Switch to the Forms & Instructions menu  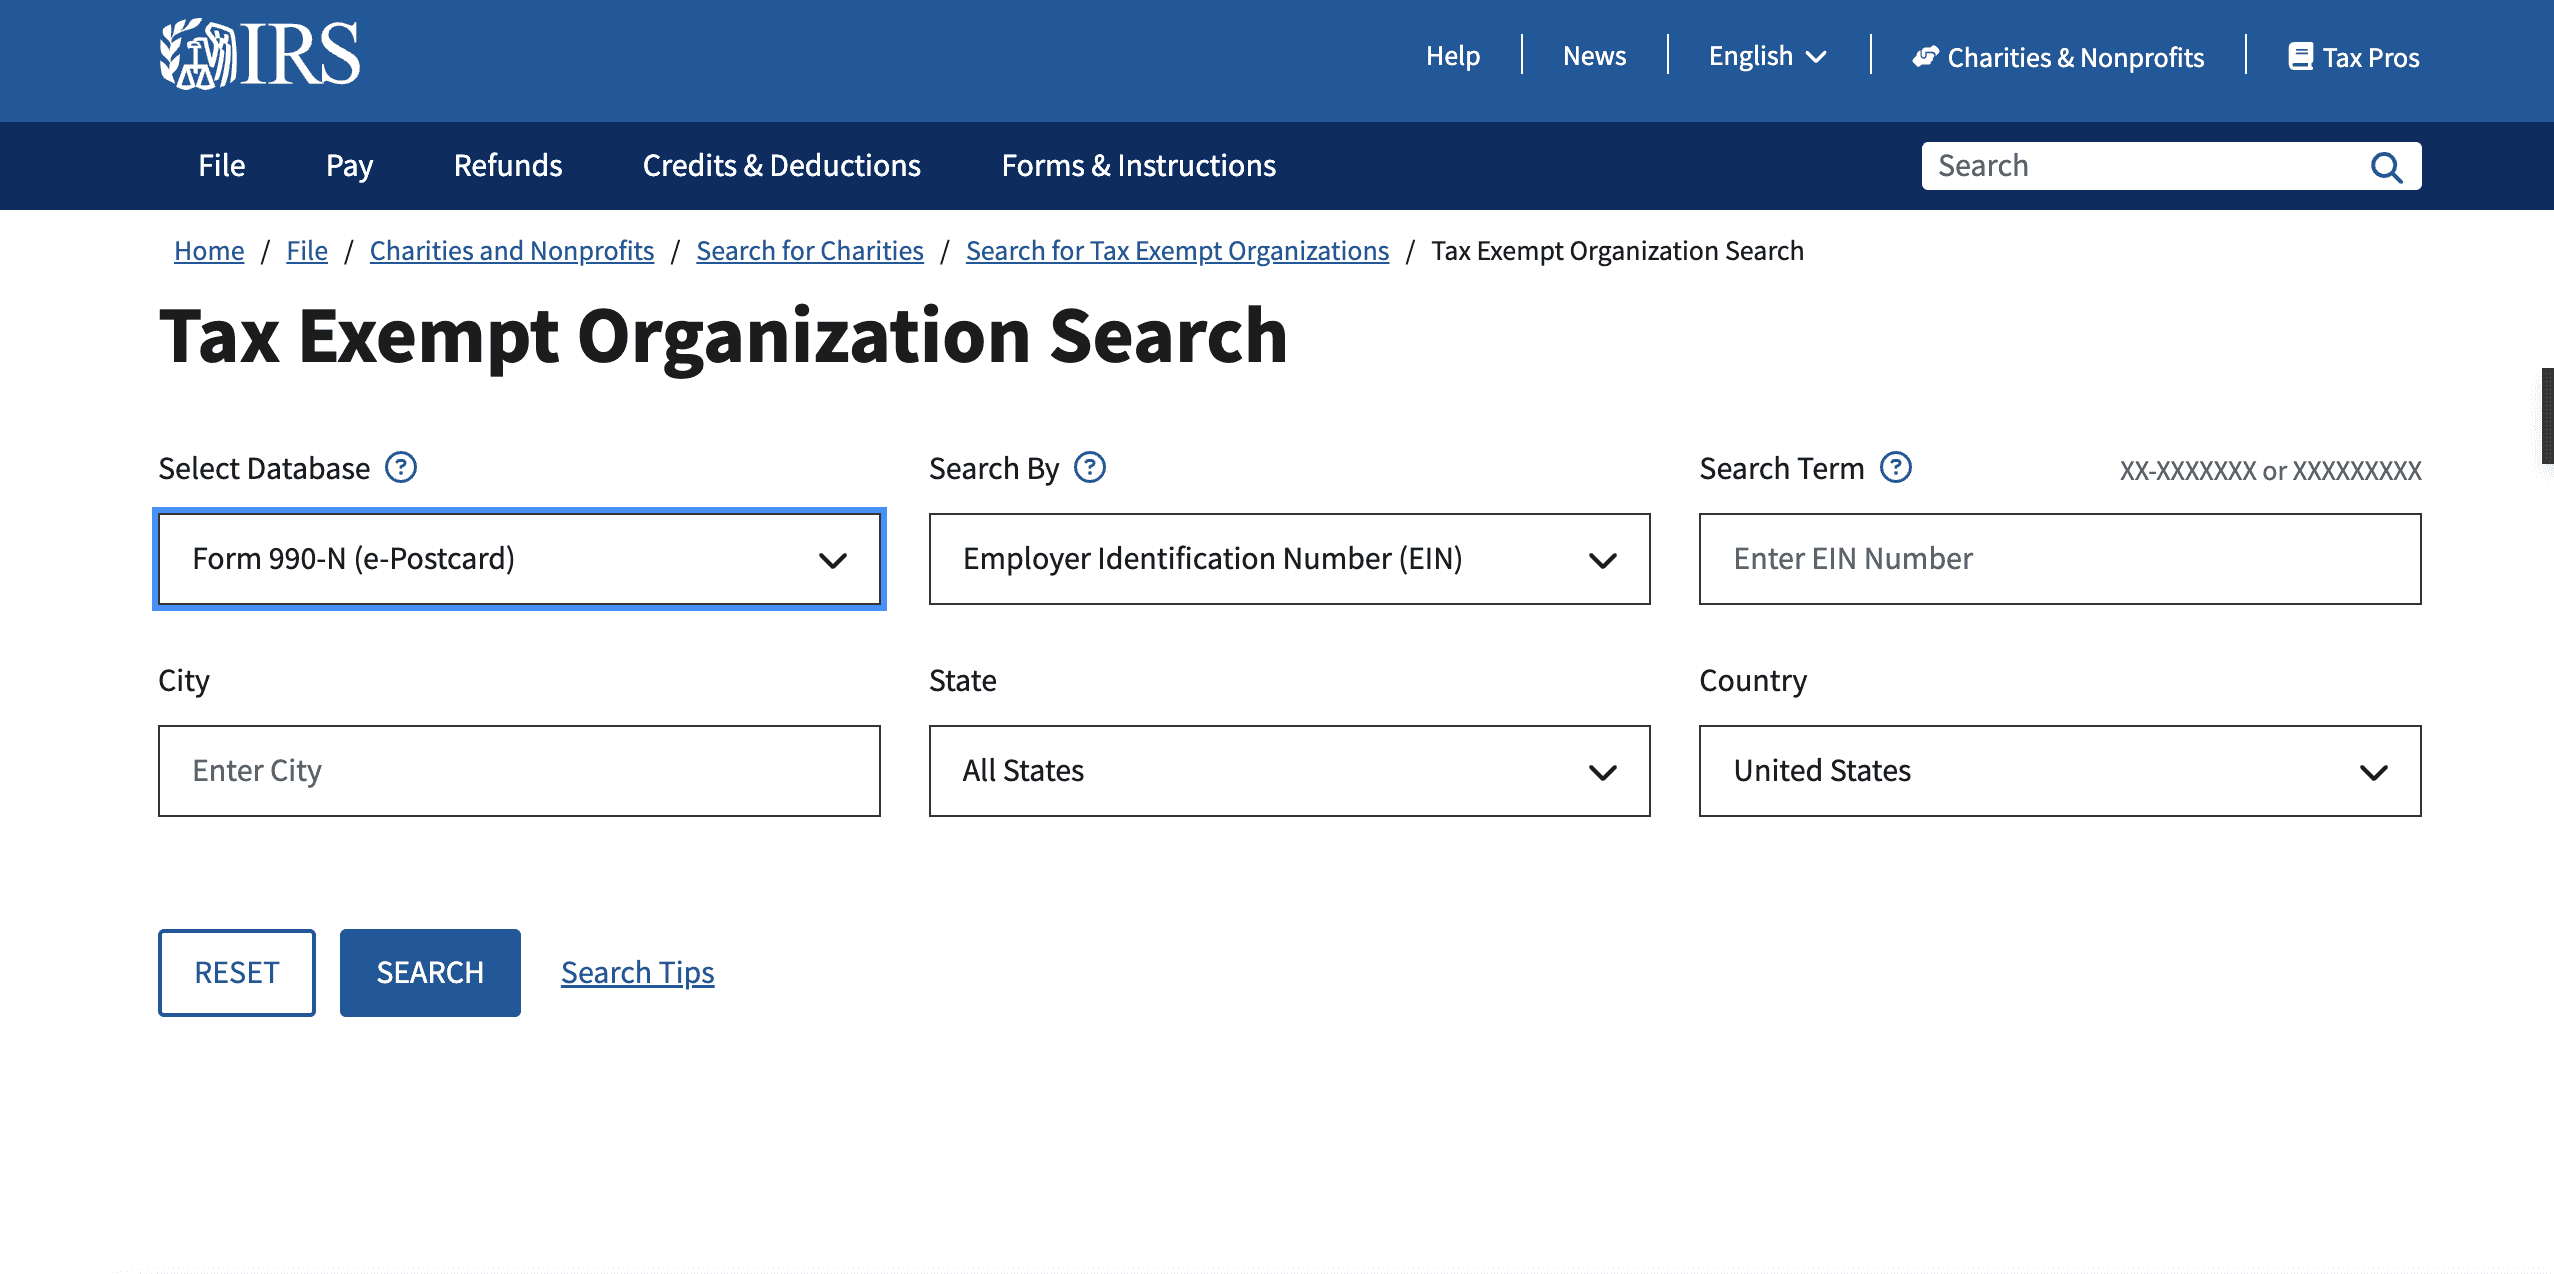tap(1138, 165)
